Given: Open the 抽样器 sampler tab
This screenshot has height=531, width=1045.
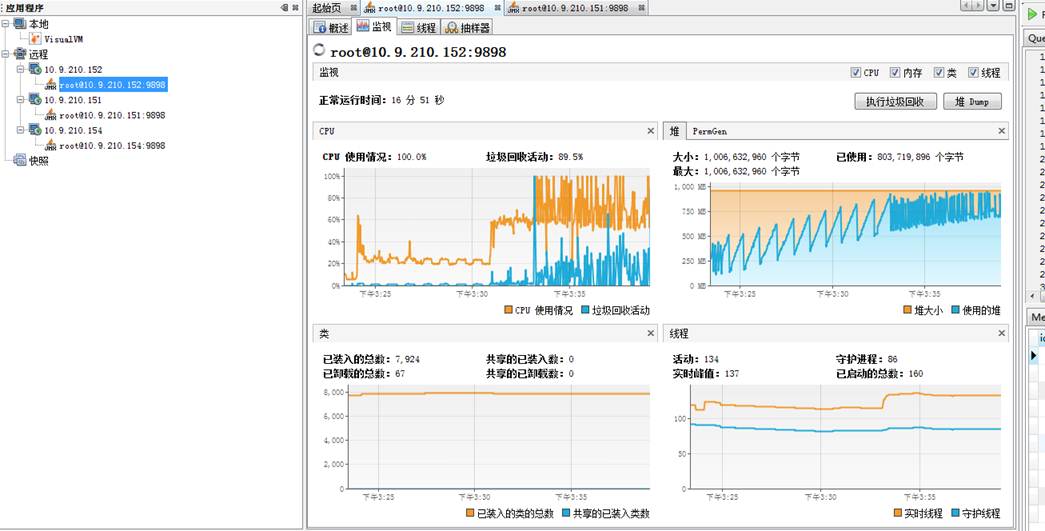Looking at the screenshot, I should click(x=467, y=28).
